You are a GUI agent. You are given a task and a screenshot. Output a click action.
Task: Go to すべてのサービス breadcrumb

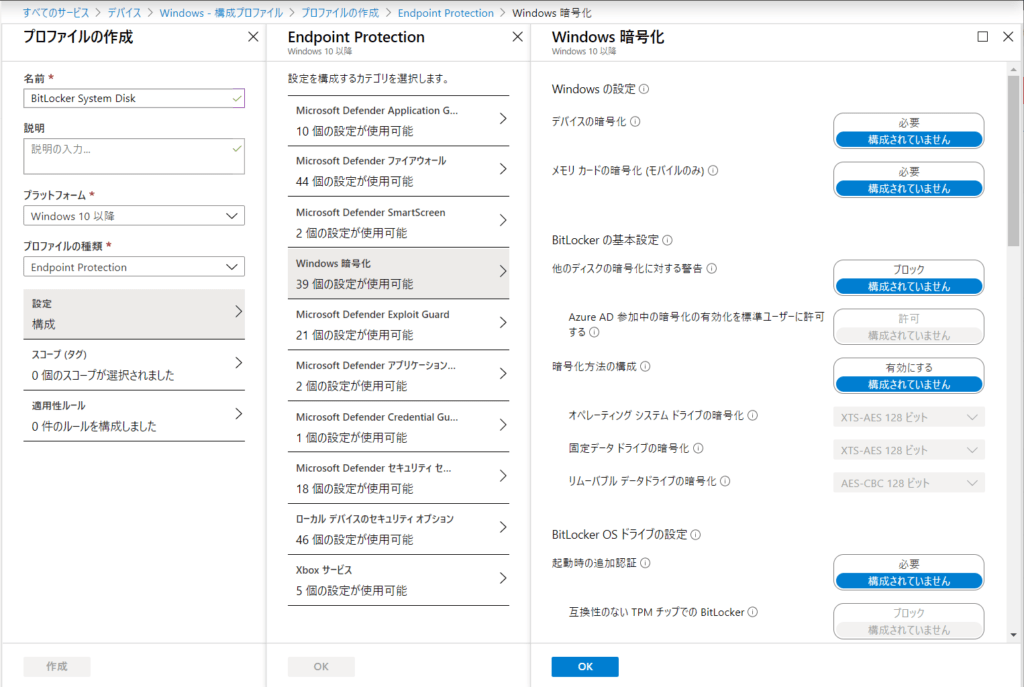pos(56,13)
